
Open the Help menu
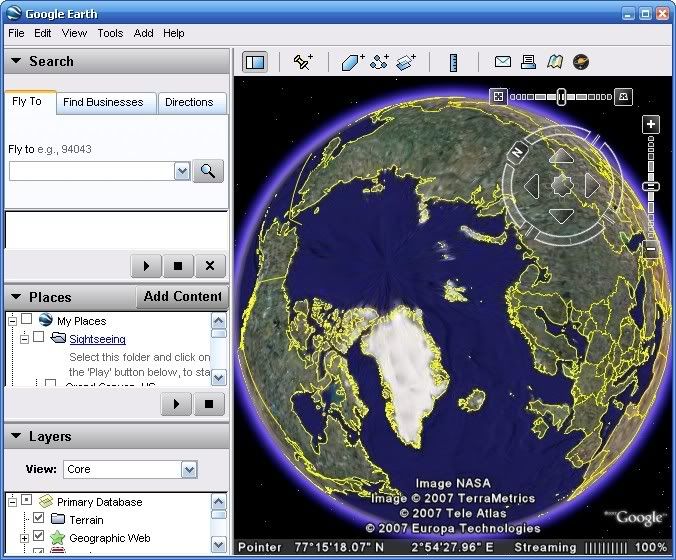tap(173, 33)
